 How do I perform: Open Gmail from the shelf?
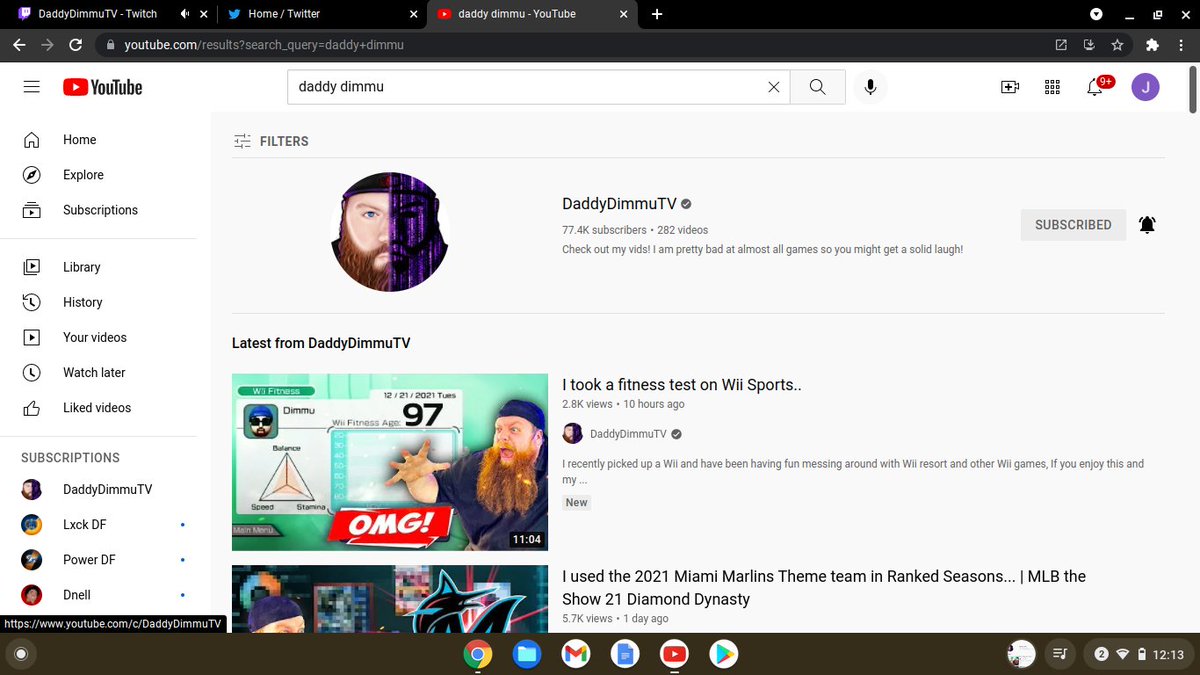point(575,654)
